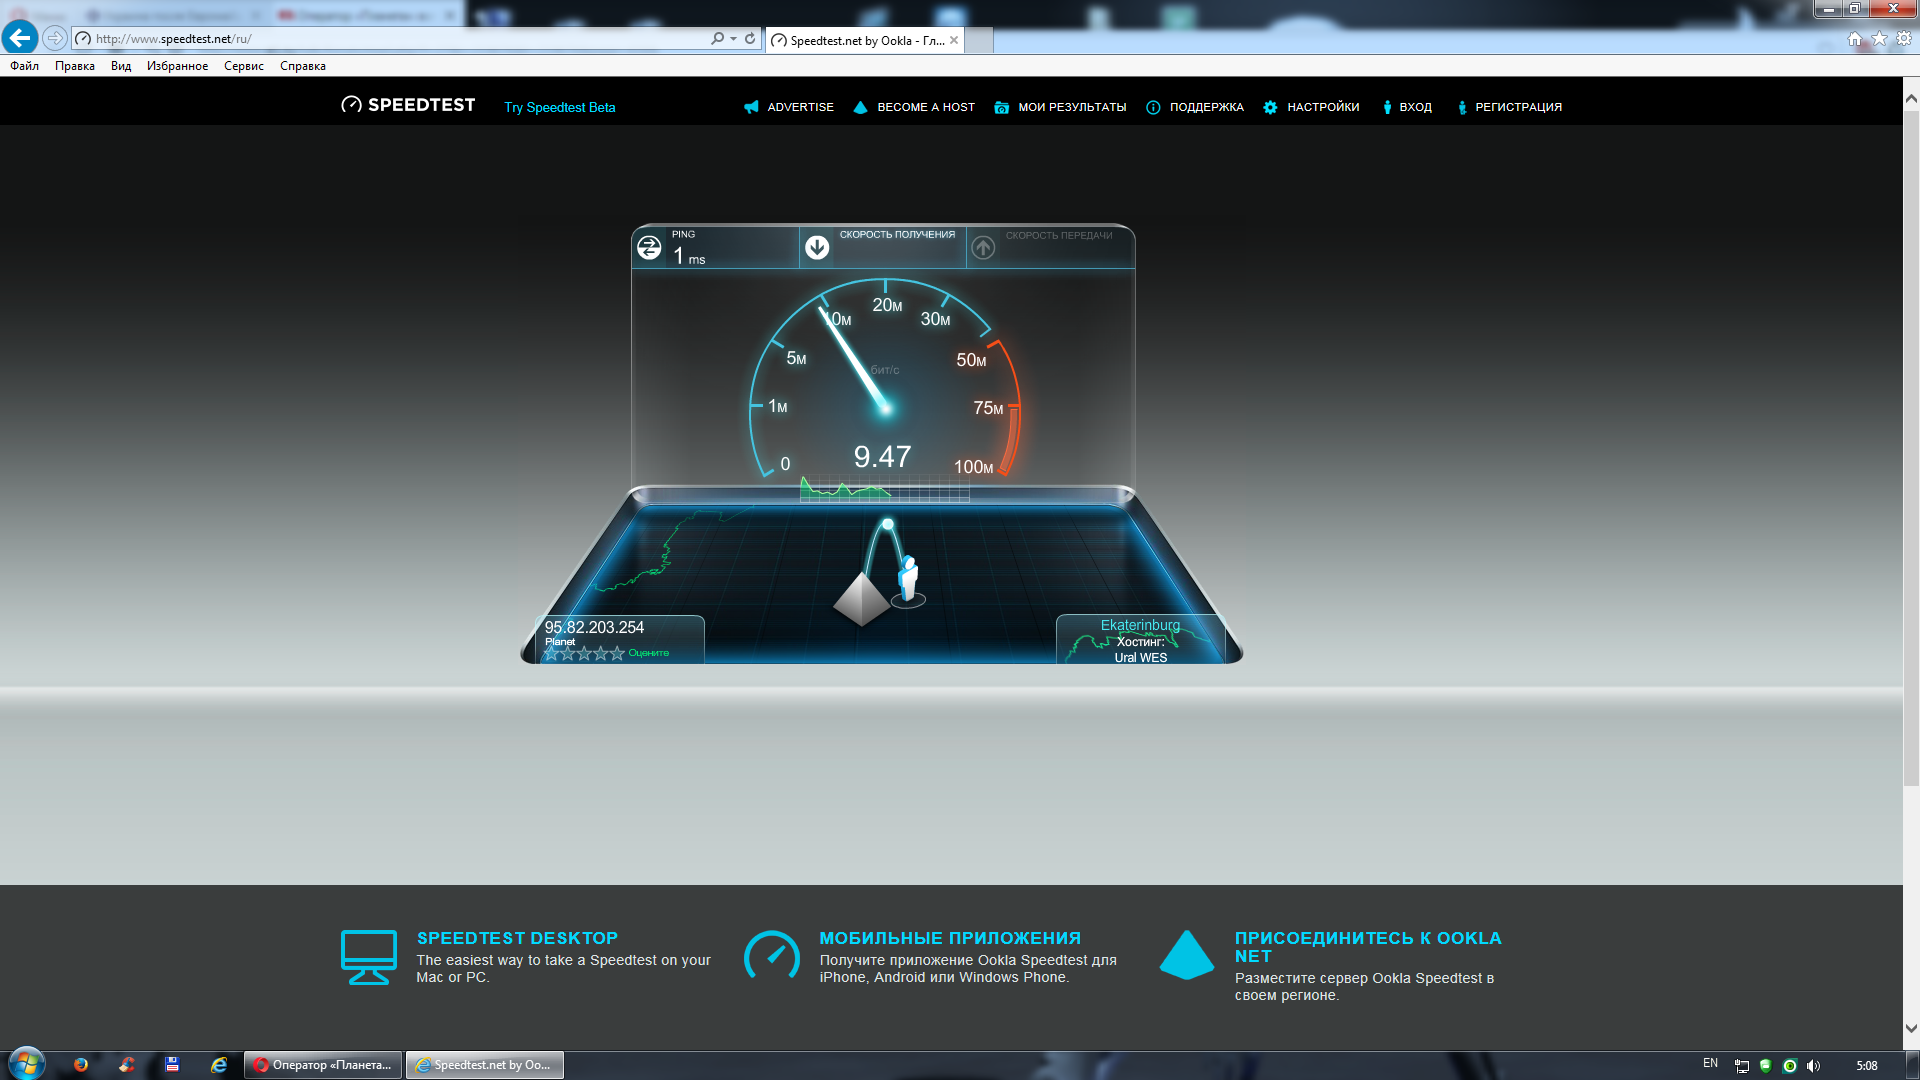This screenshot has height=1080, width=1920.
Task: Open МОИ РЕЗУЛЬТАТЫ in the navigation
Action: pos(1071,107)
